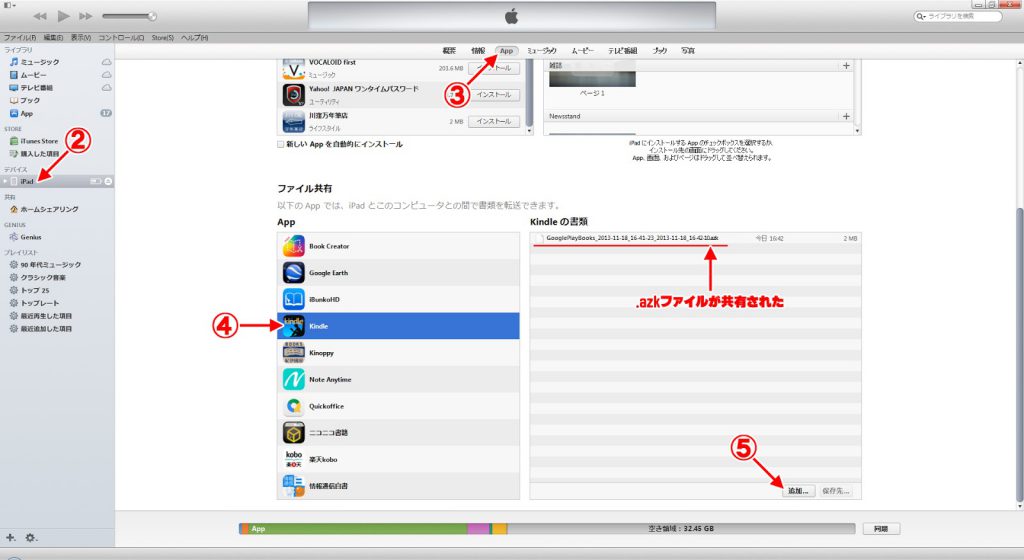The height and width of the screenshot is (560, 1024).
Task: Click the 同期 button
Action: pyautogui.click(x=881, y=529)
